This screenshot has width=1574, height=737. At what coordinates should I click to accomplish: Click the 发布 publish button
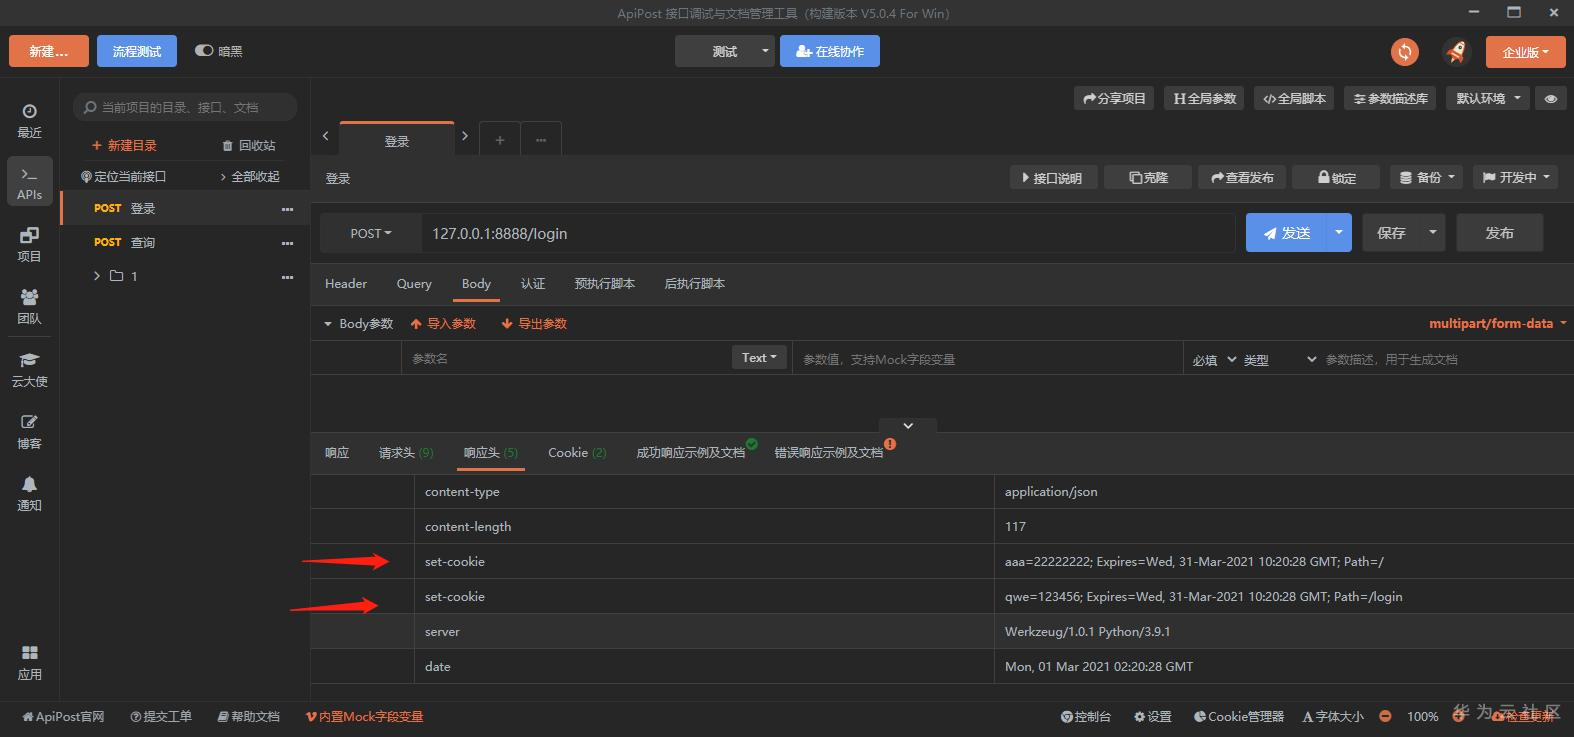pos(1500,233)
